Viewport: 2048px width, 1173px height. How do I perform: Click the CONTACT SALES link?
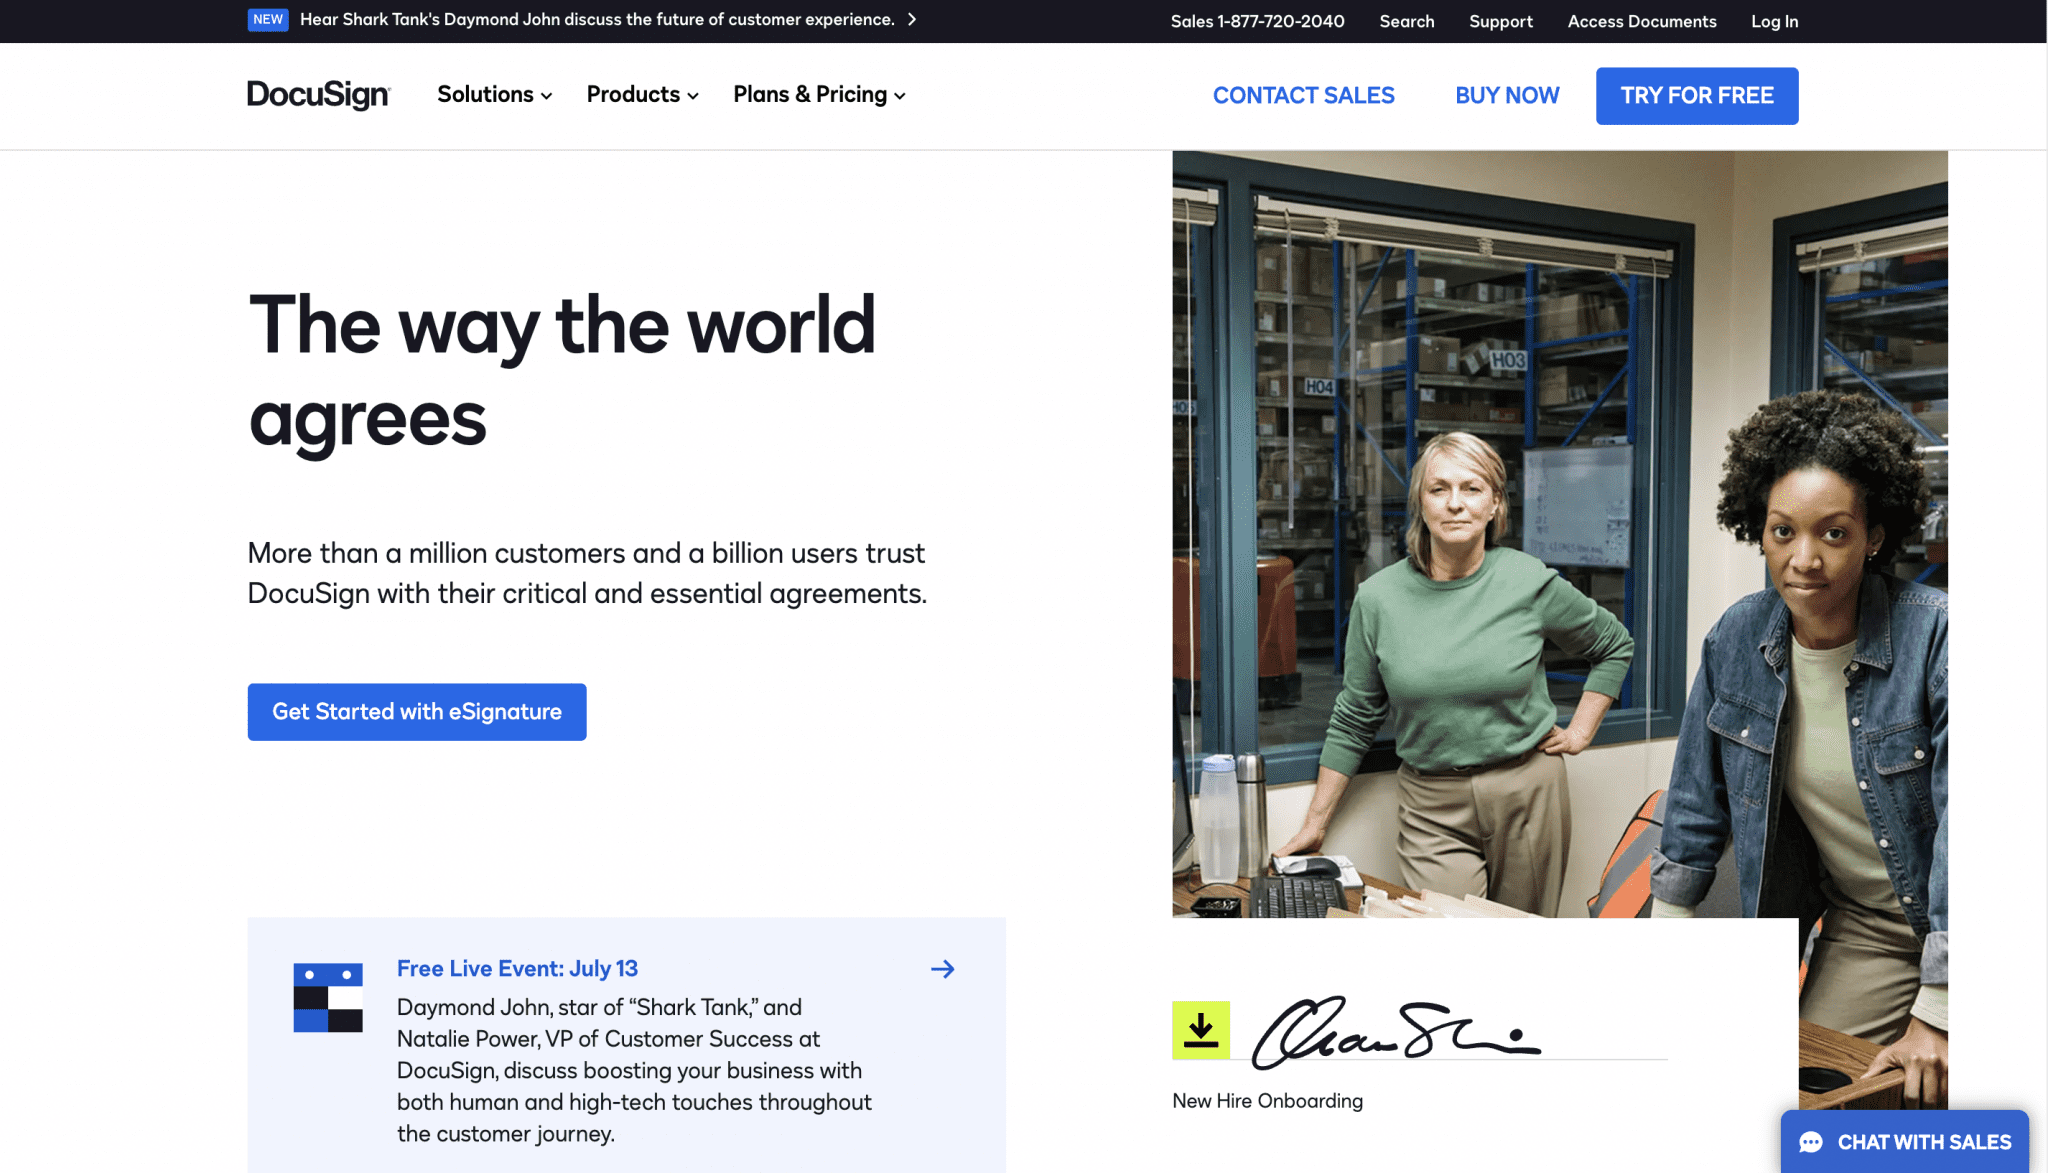[1303, 96]
